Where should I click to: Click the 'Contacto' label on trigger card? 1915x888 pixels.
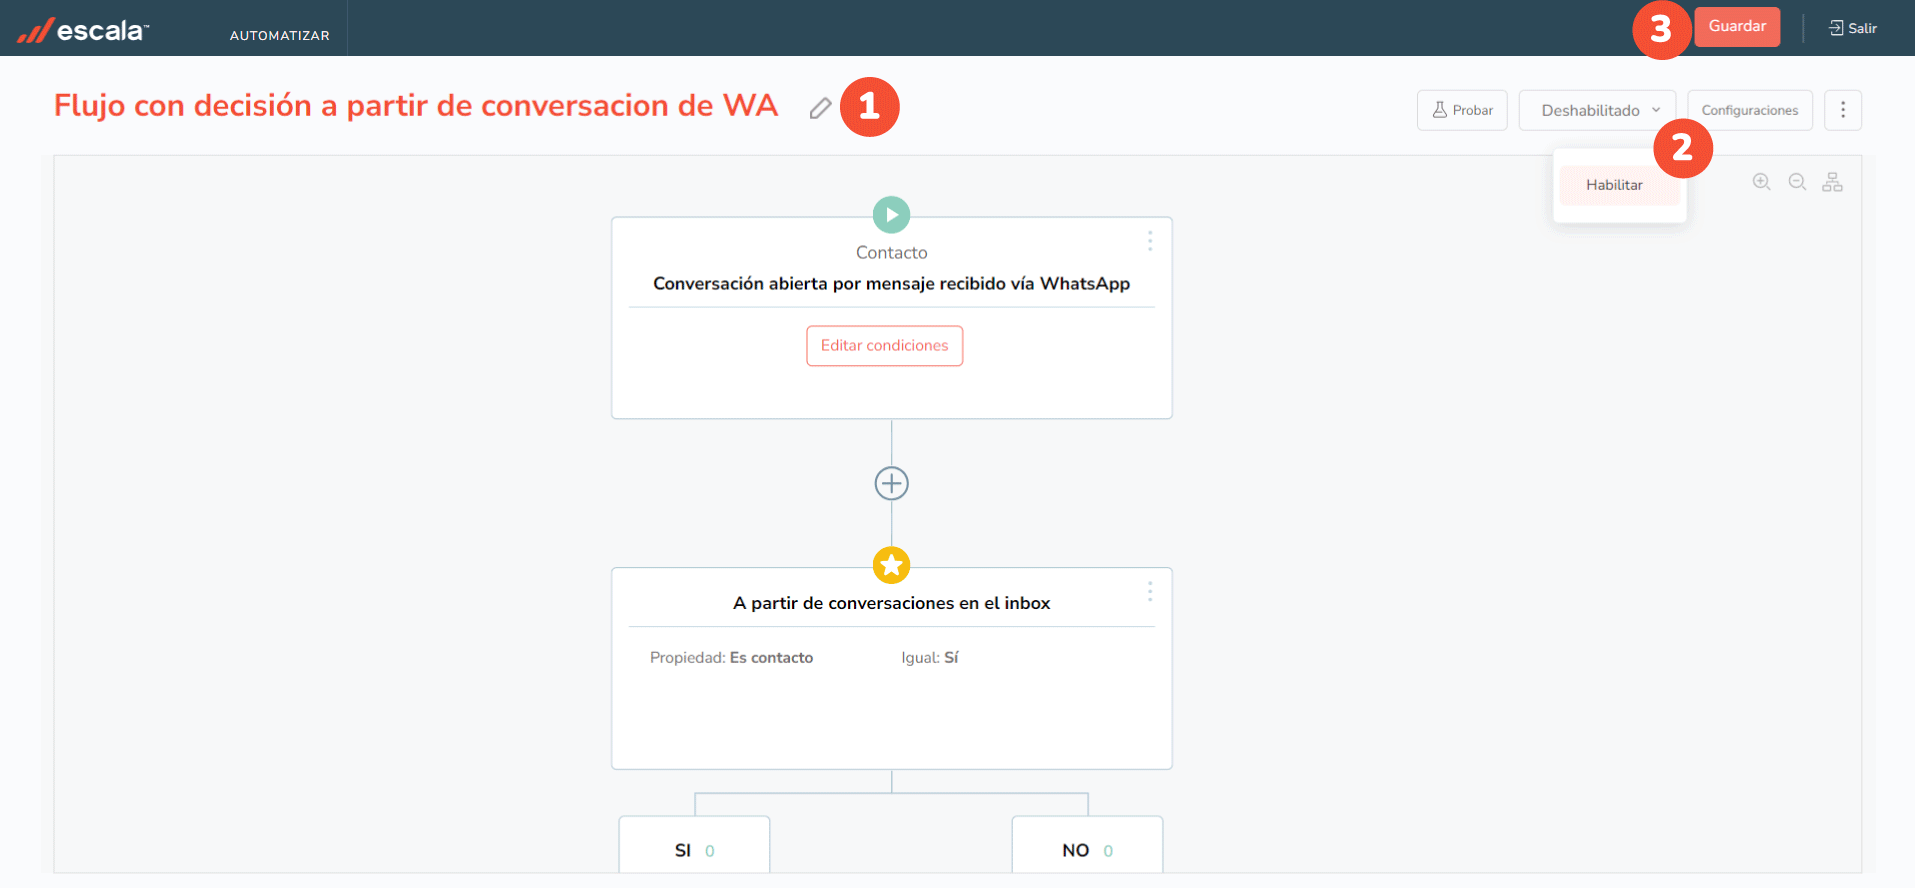(892, 253)
